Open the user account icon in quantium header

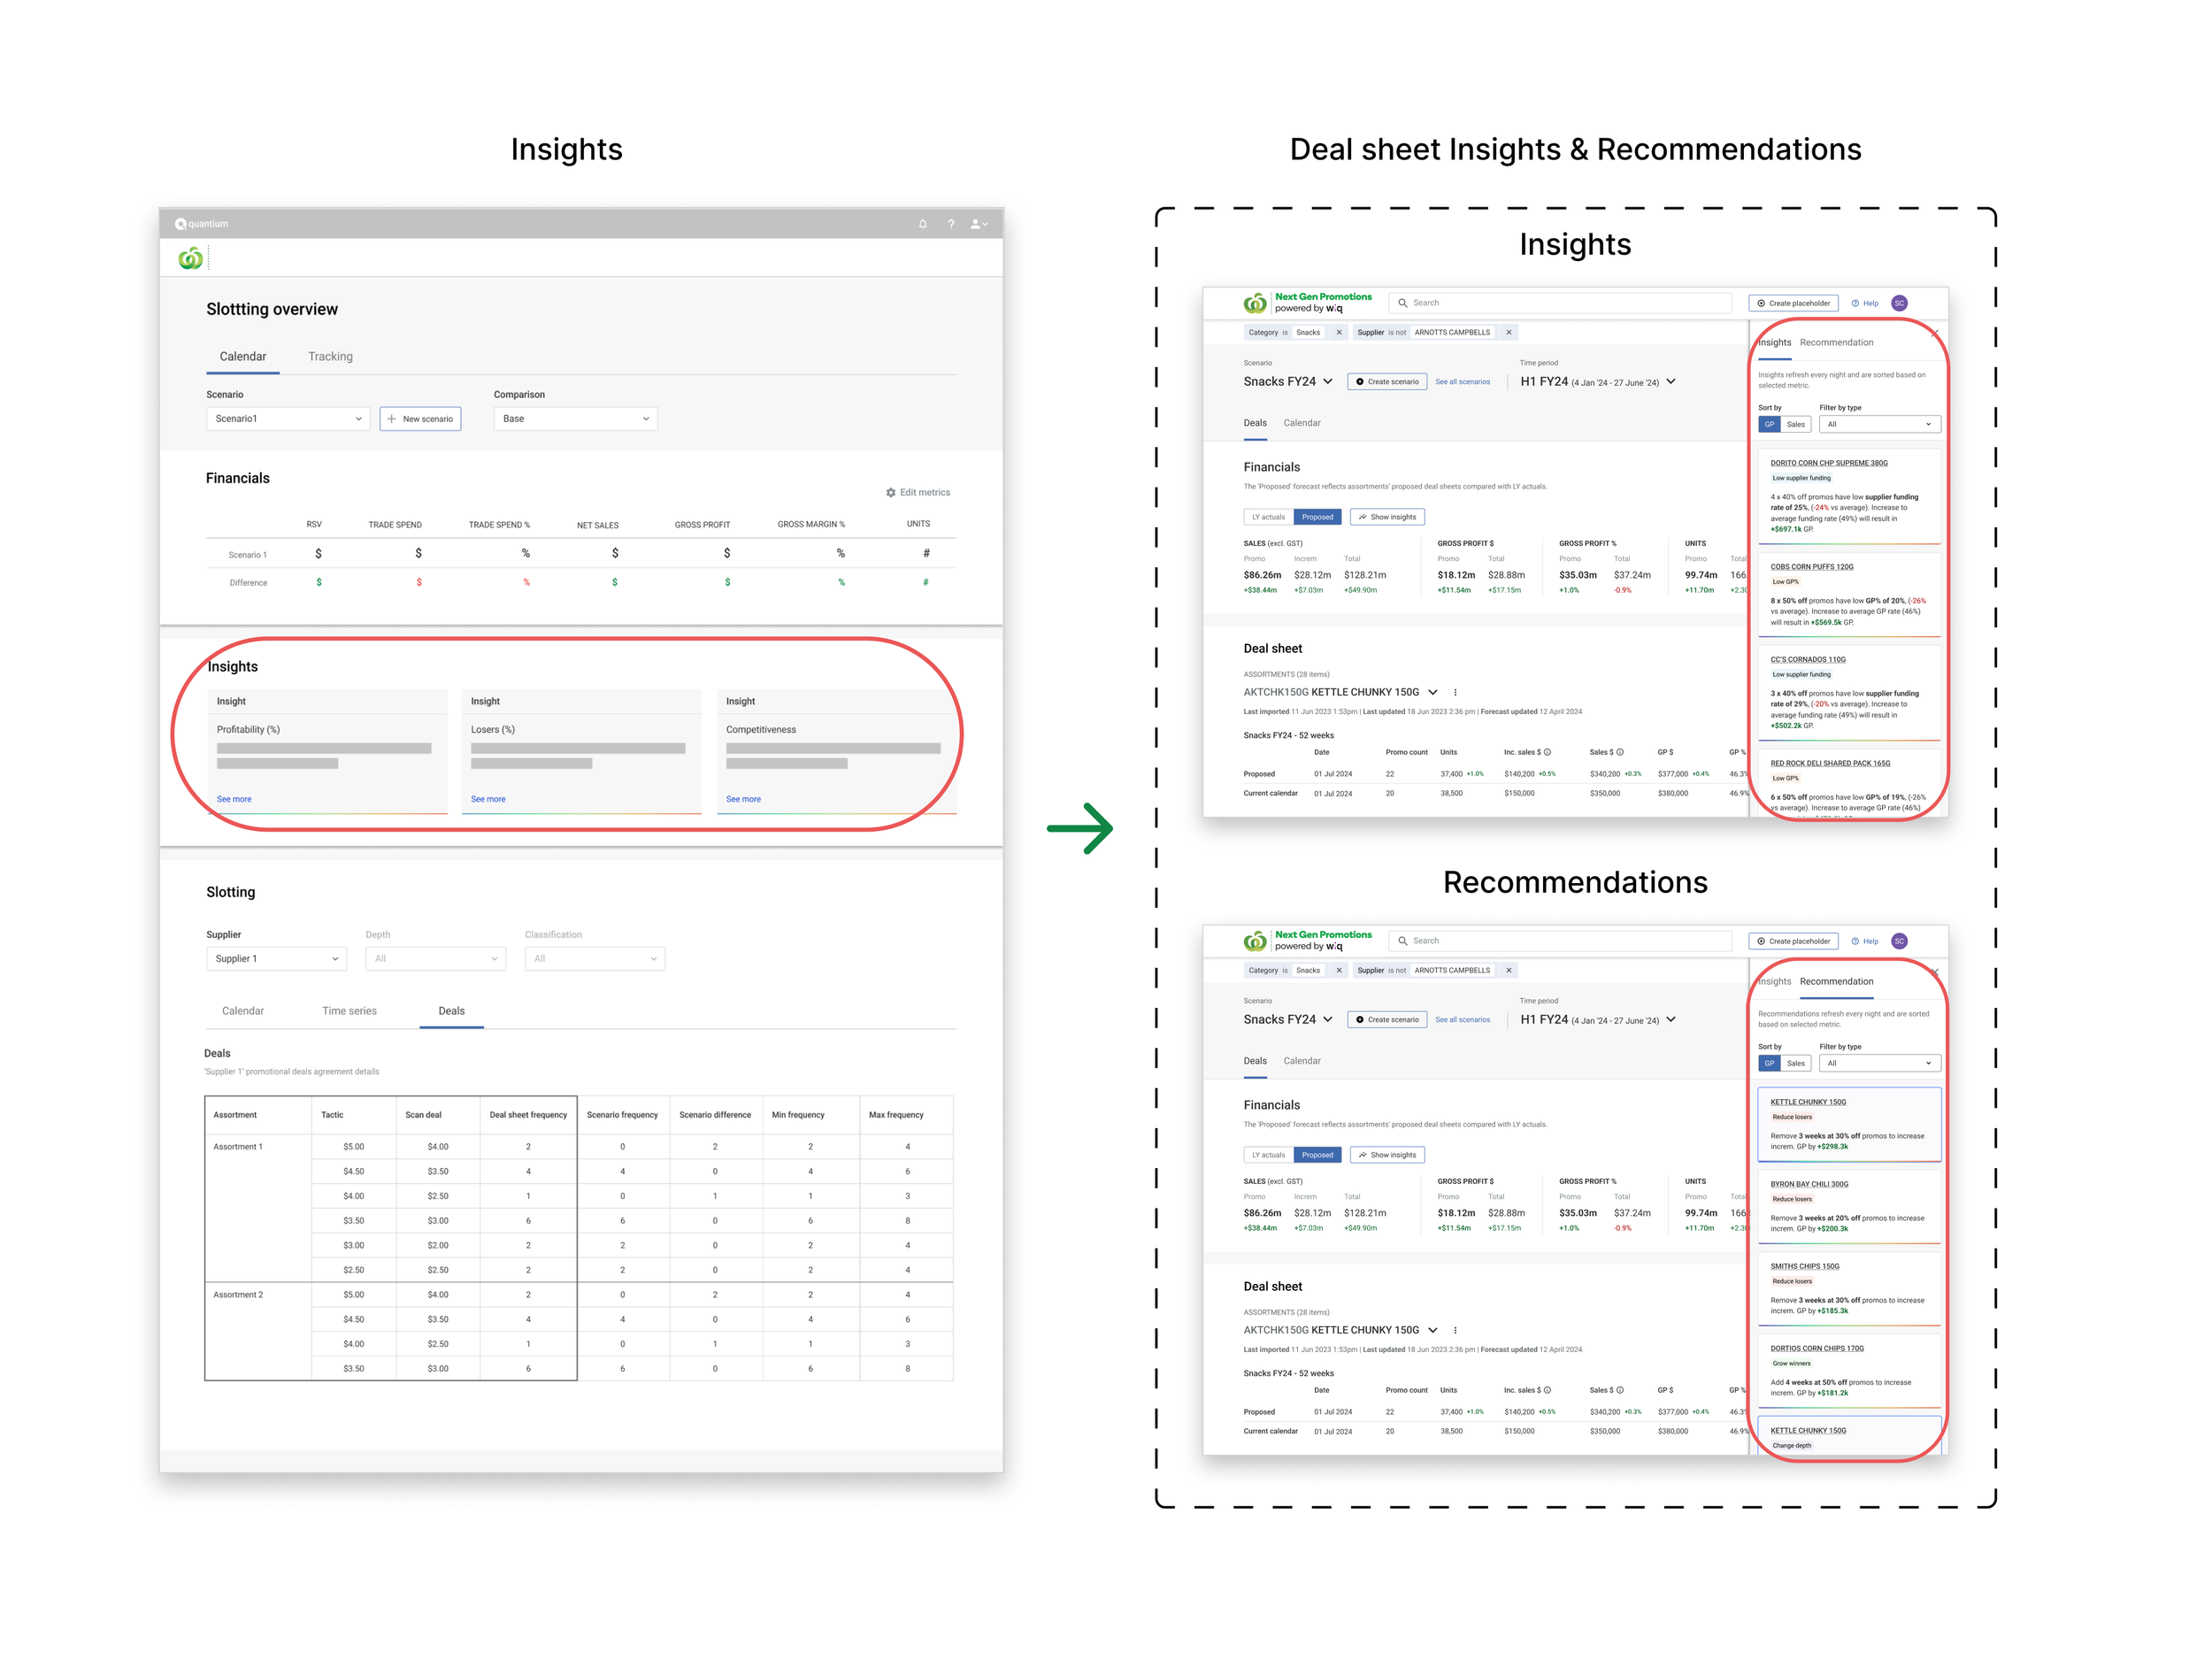point(978,224)
